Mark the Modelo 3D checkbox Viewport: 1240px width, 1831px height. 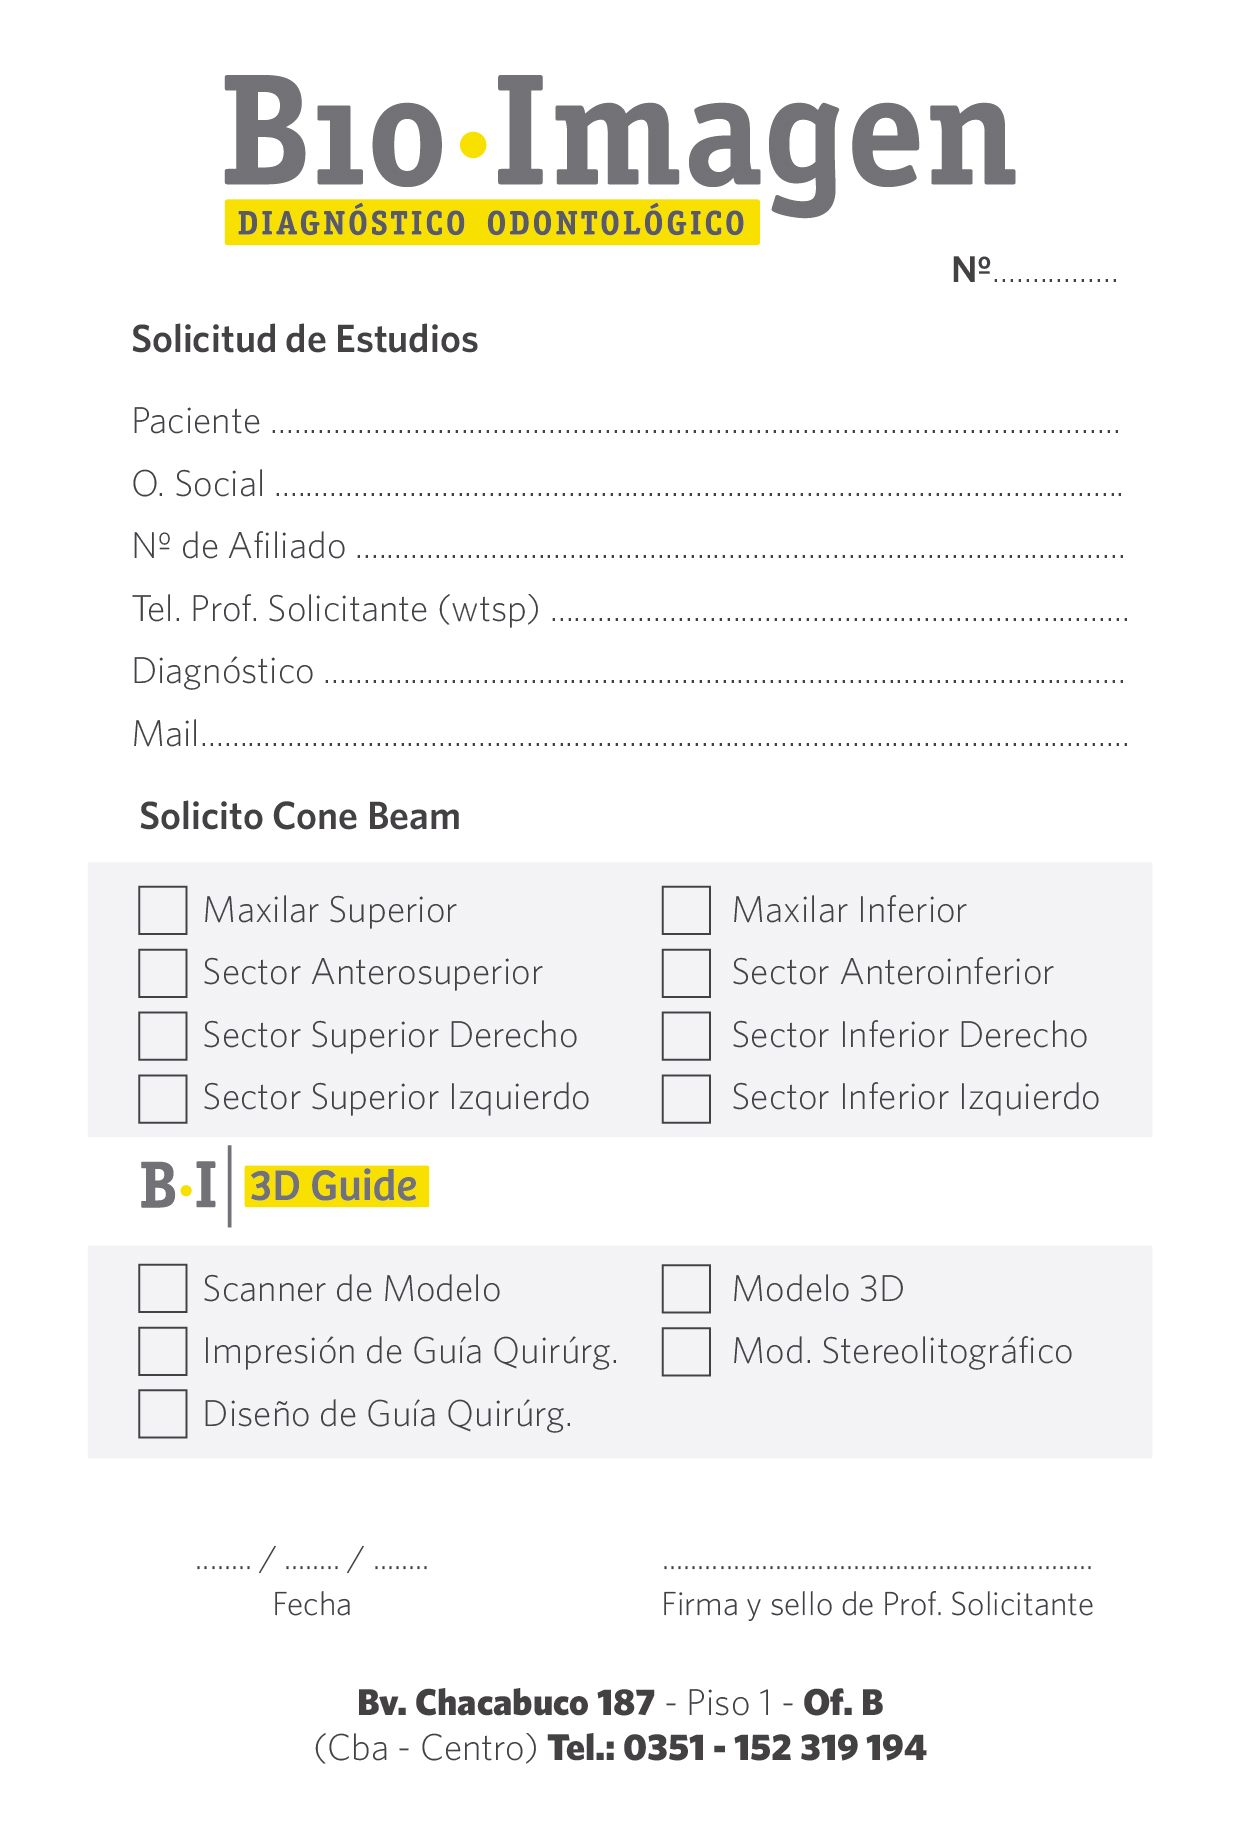[686, 1288]
